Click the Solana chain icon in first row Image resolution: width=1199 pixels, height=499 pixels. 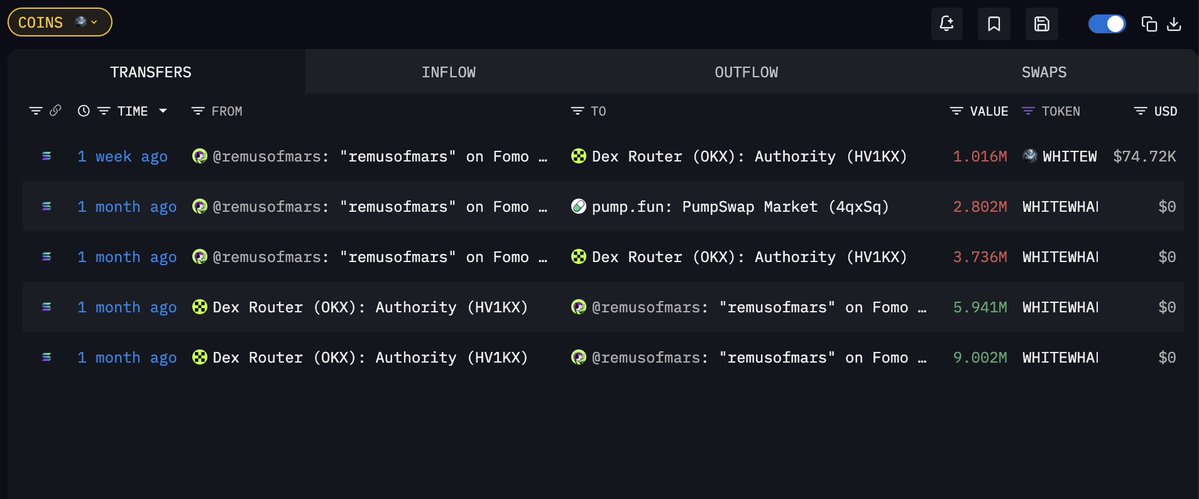[x=46, y=156]
